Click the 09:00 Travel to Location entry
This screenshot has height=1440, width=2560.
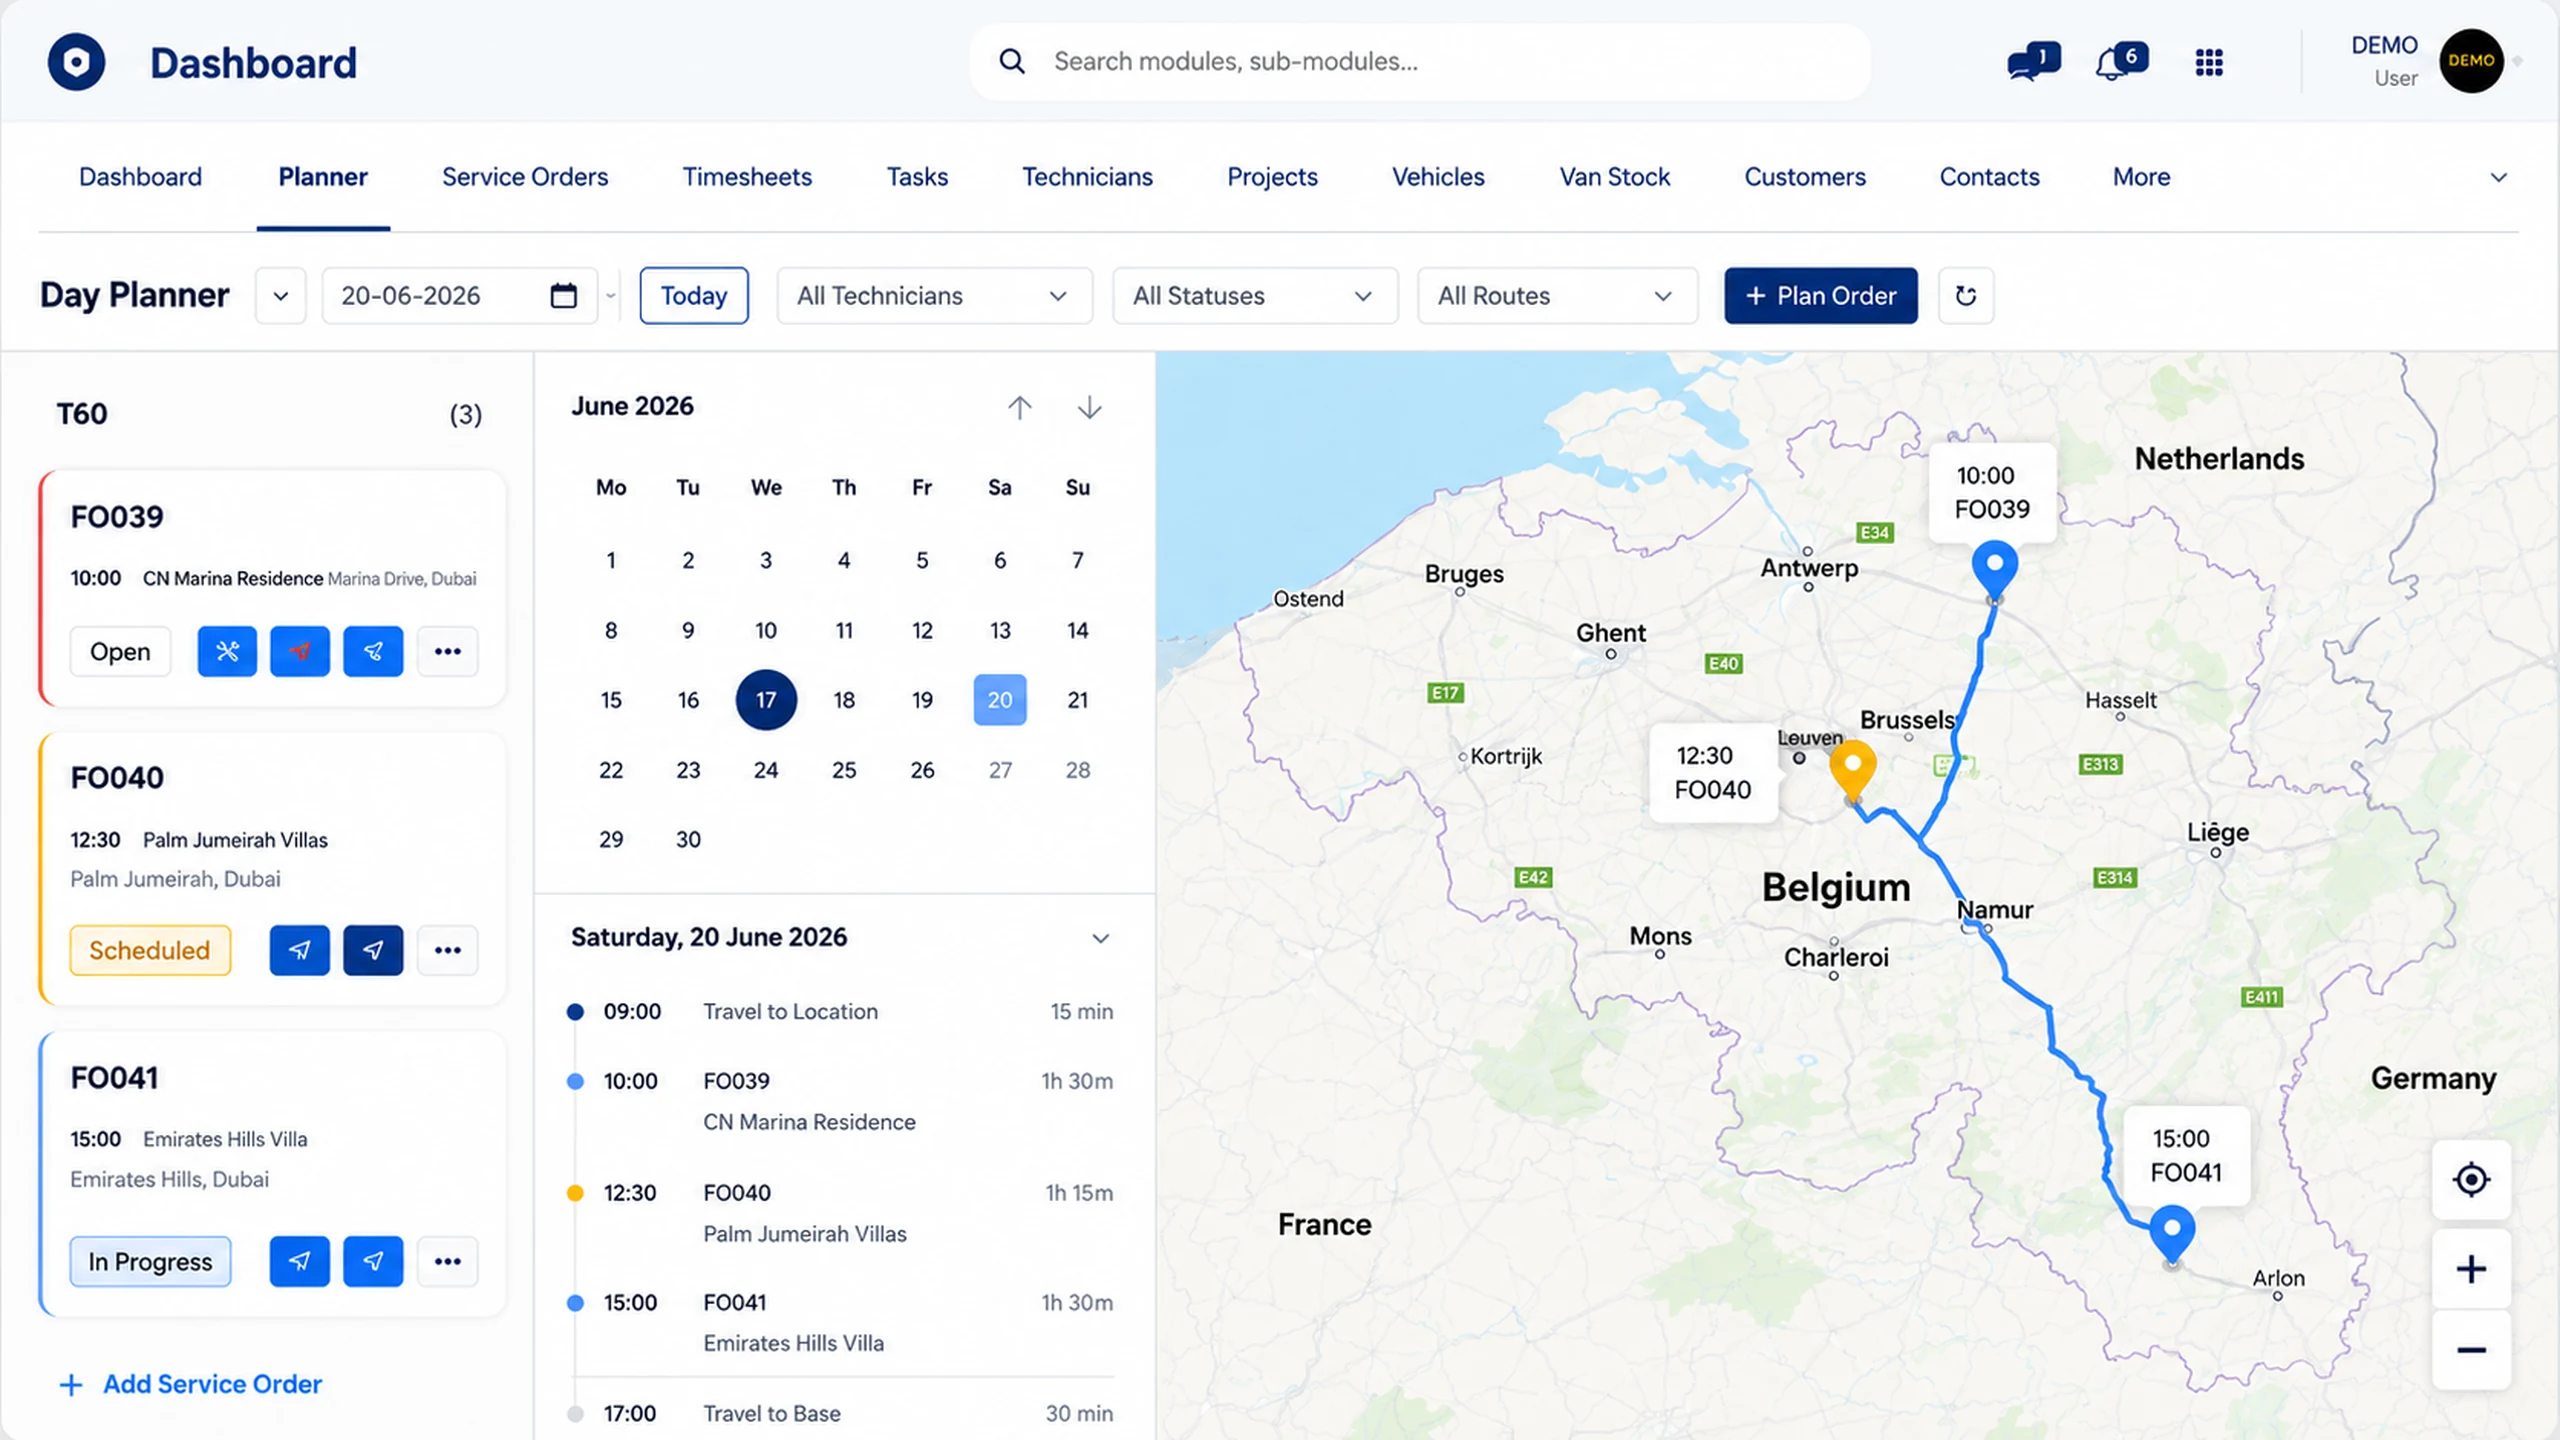point(840,1011)
